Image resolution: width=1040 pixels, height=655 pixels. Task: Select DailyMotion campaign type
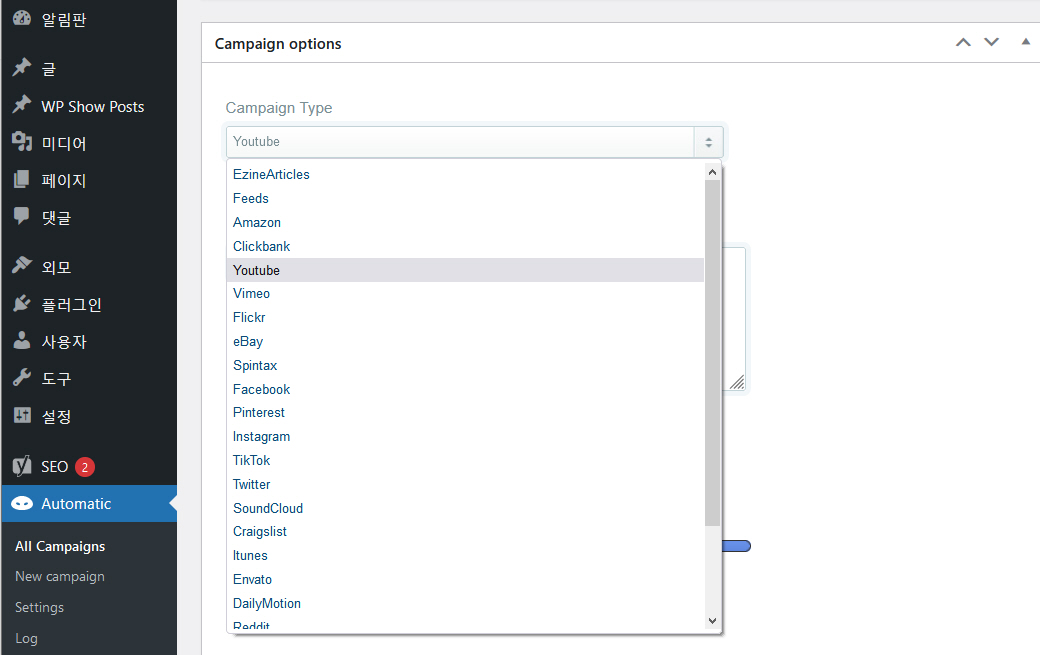[465, 603]
